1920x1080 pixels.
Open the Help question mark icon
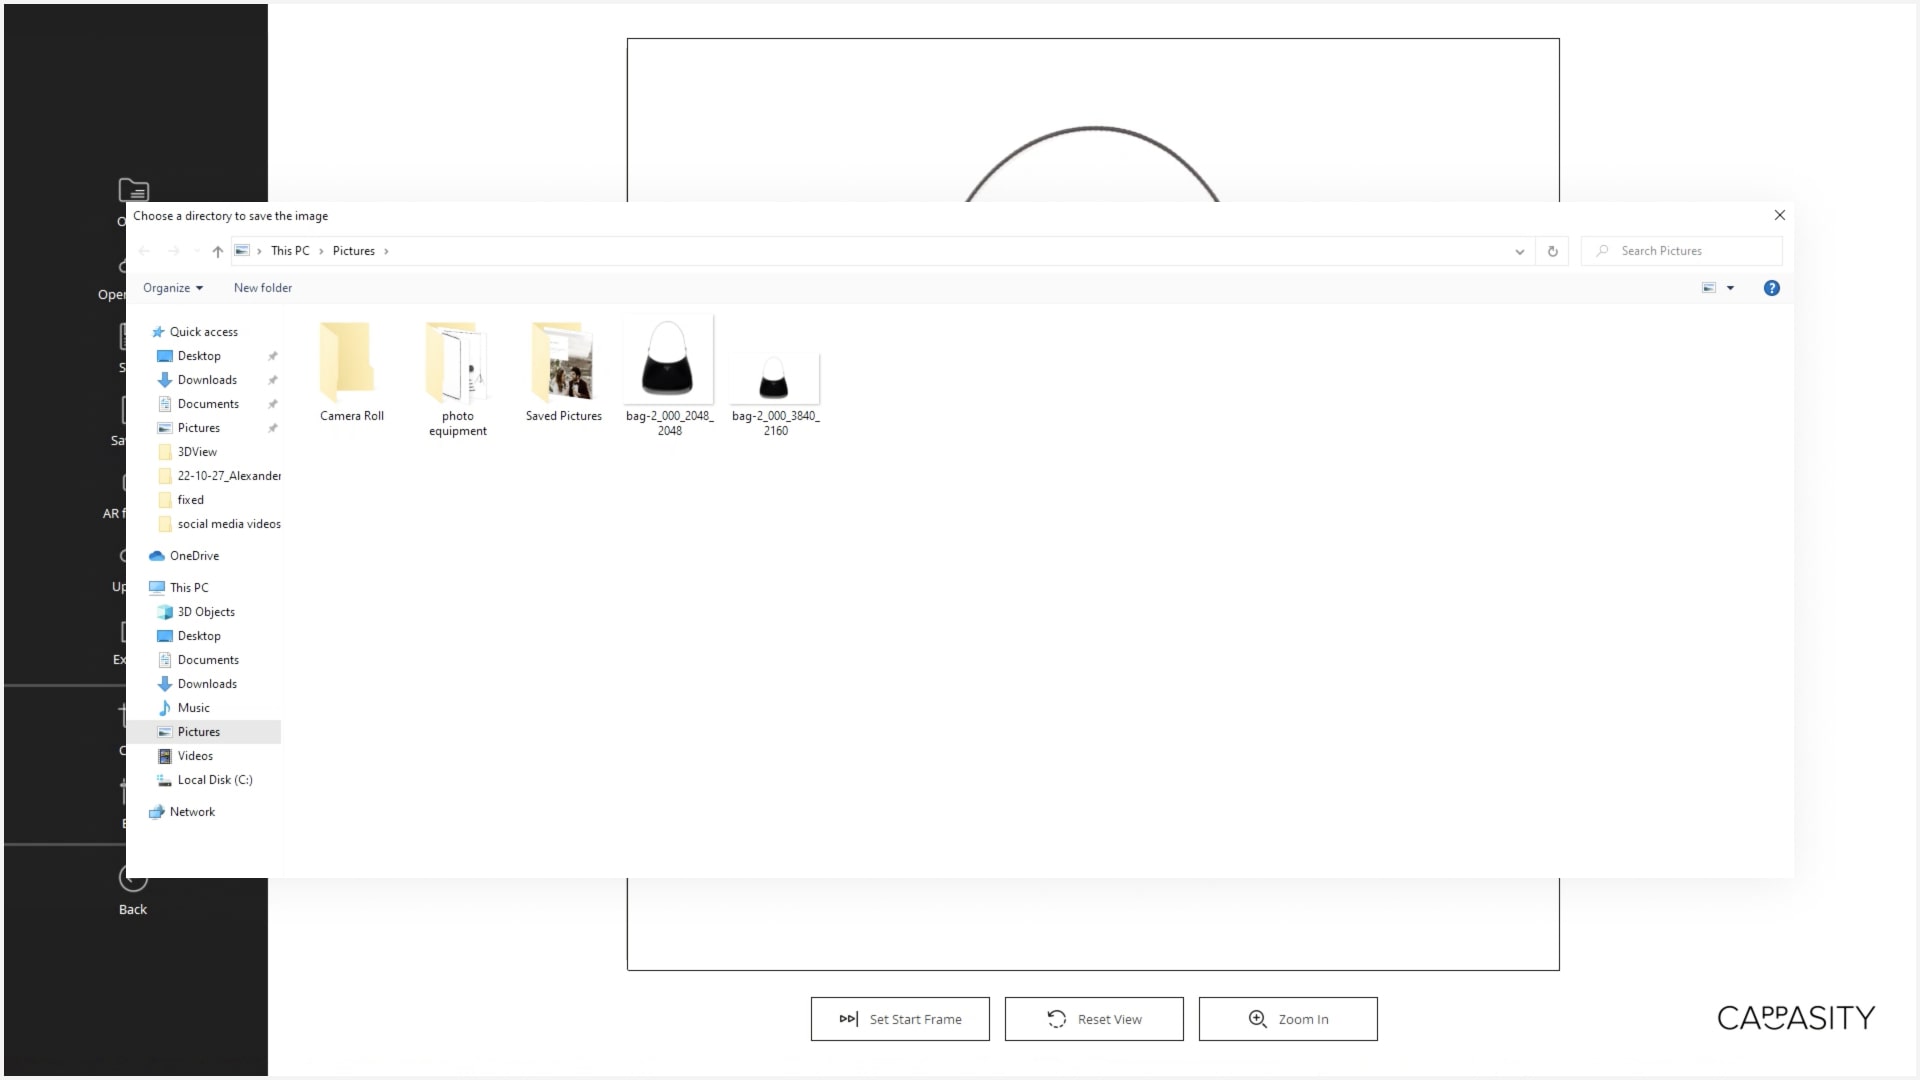(x=1771, y=288)
